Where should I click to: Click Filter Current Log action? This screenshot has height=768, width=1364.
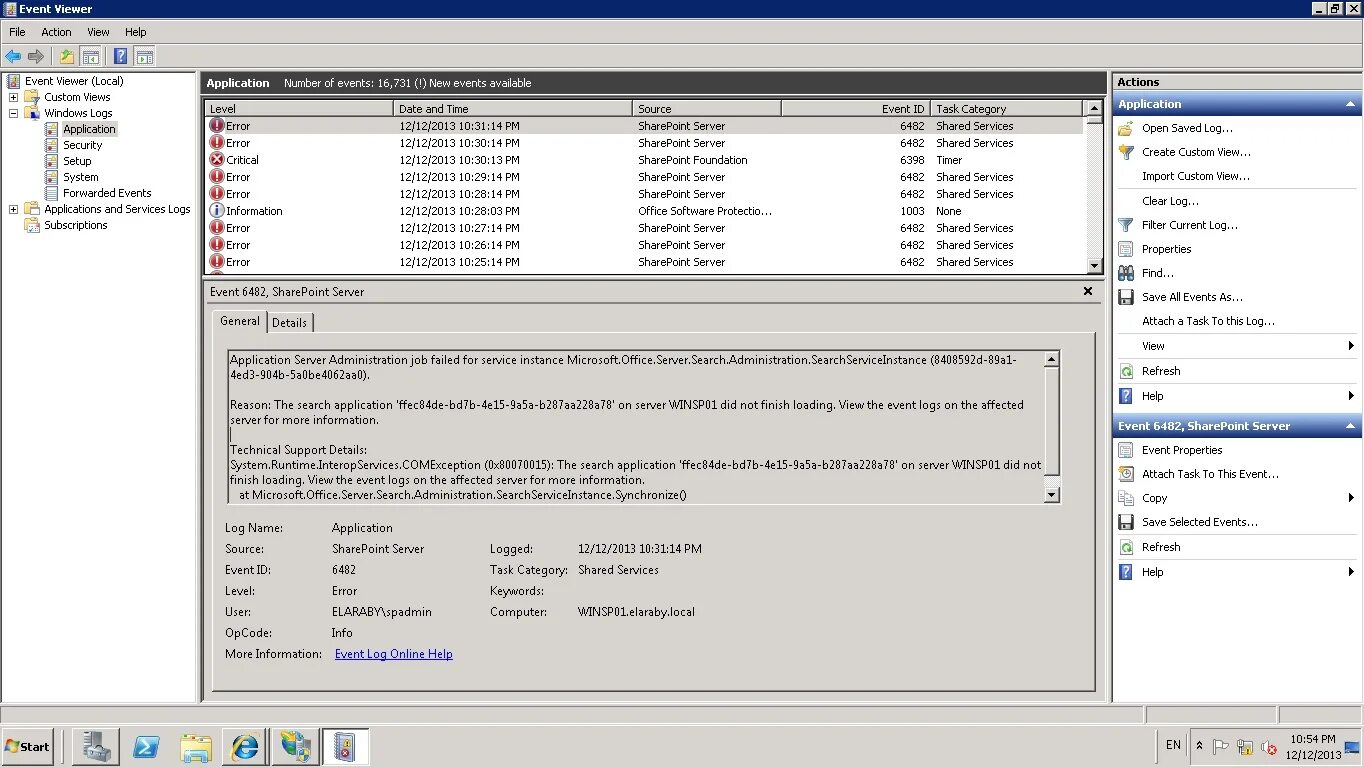pyautogui.click(x=1189, y=225)
